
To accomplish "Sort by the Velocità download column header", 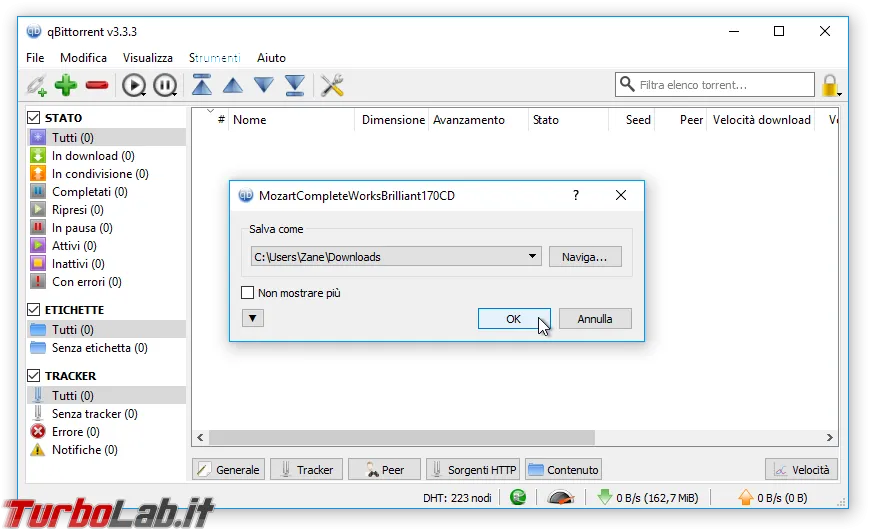I will coord(761,120).
